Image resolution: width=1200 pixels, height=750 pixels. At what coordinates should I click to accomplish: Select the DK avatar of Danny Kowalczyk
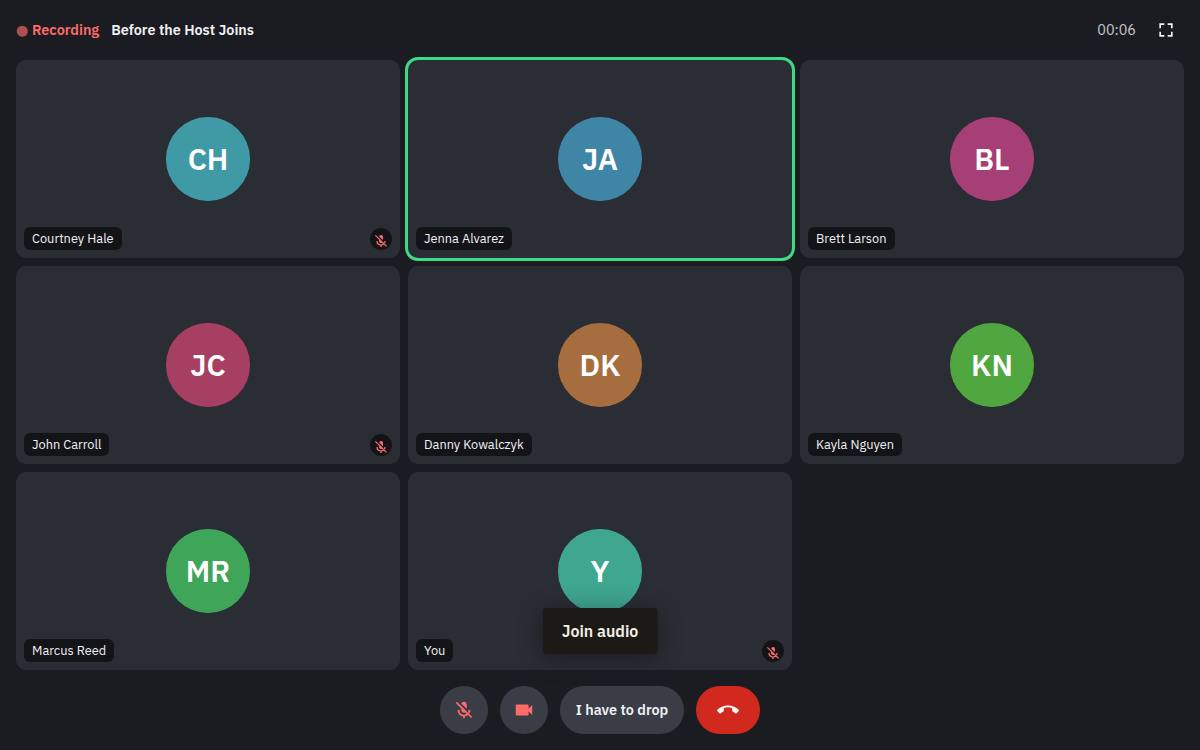point(600,365)
